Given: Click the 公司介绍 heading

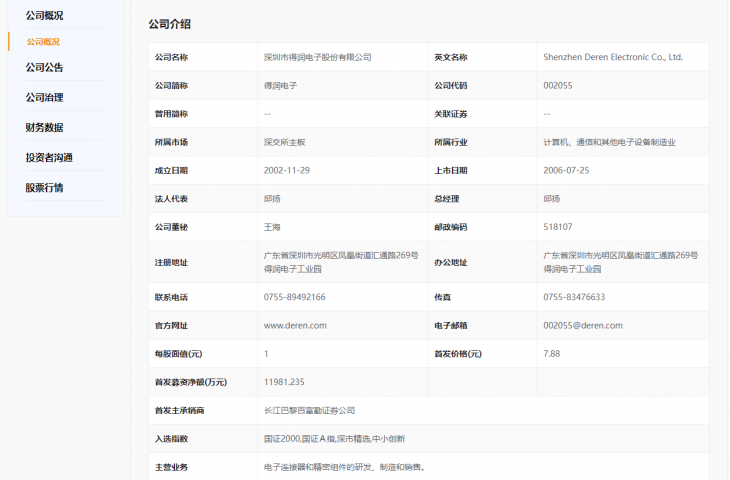Looking at the screenshot, I should (169, 24).
